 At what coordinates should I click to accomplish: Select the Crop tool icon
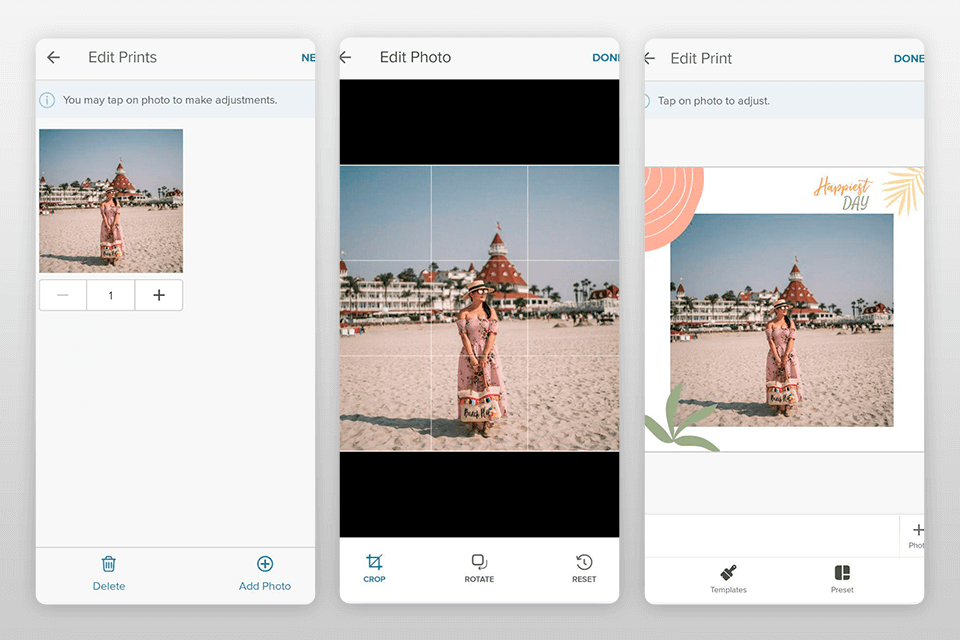tap(374, 562)
